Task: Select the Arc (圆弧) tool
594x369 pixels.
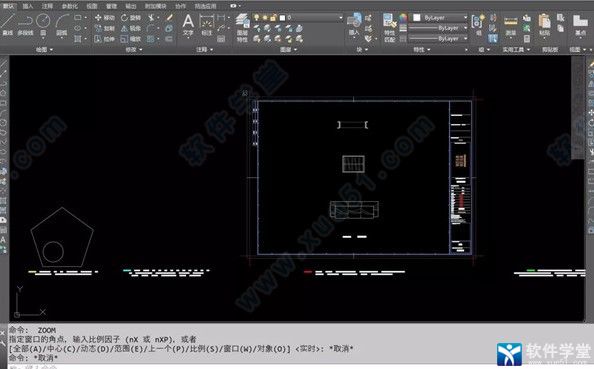Action: click(x=62, y=24)
